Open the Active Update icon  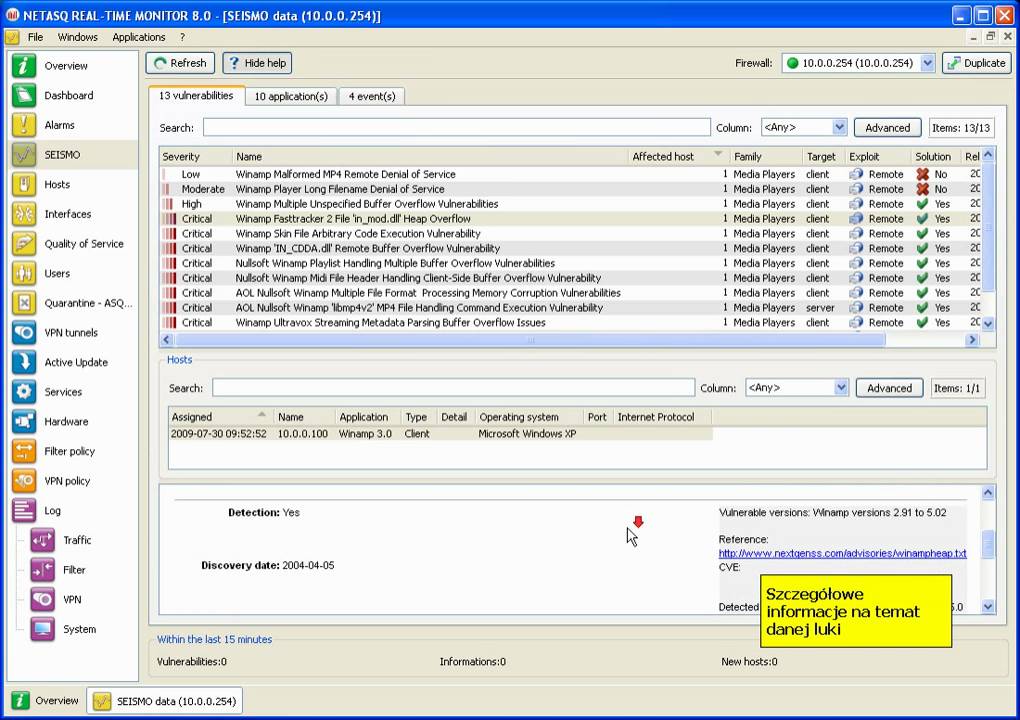[24, 362]
